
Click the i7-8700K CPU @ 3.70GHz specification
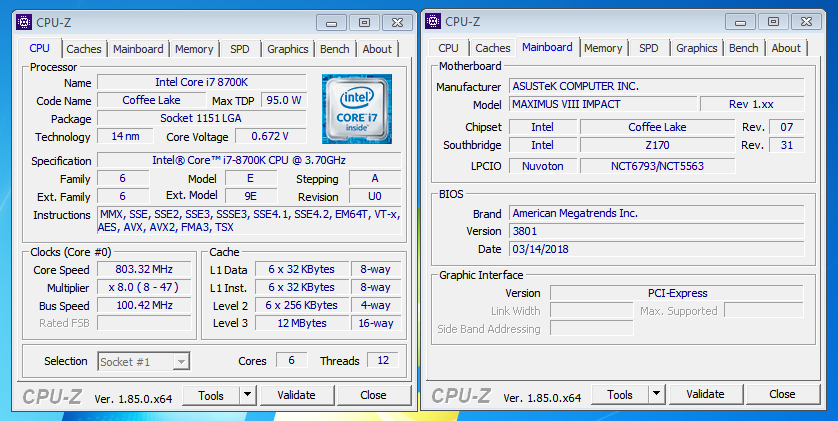(249, 160)
